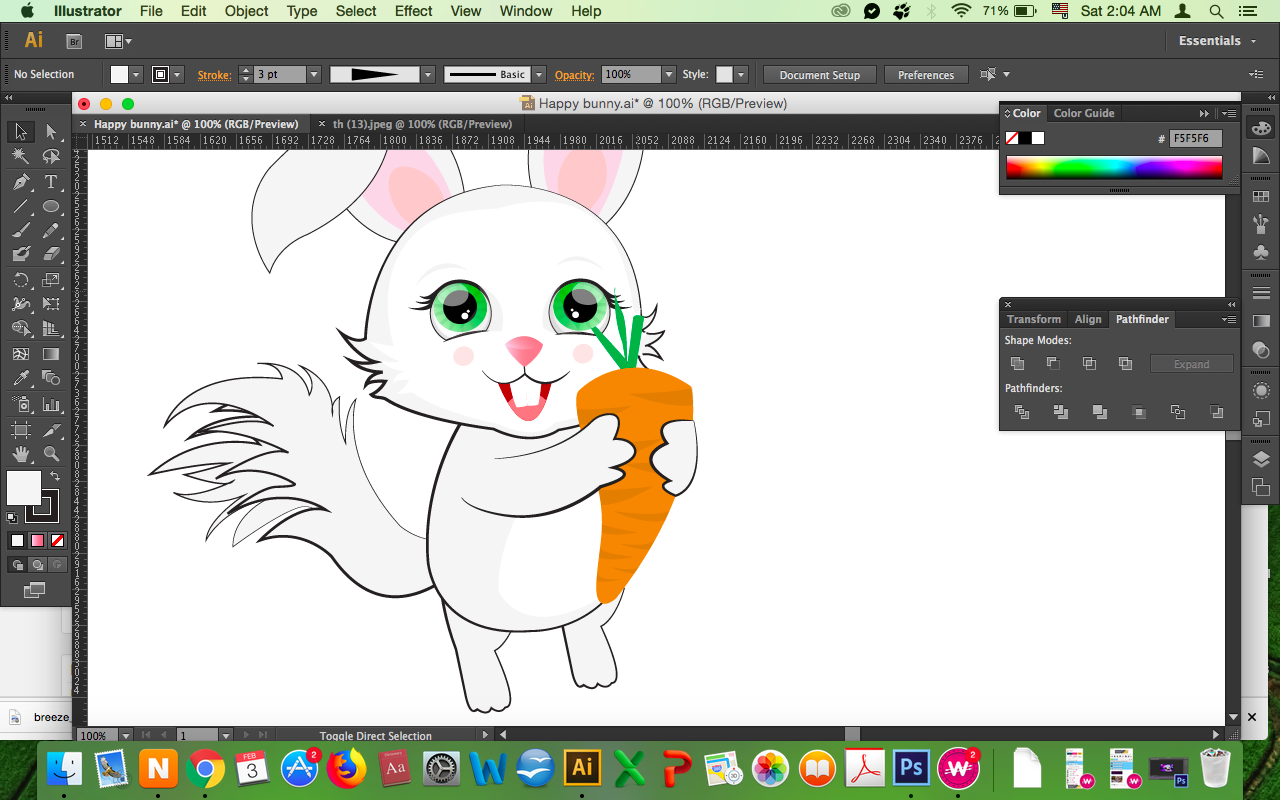Open the fill color dropdown arrow

[136, 75]
